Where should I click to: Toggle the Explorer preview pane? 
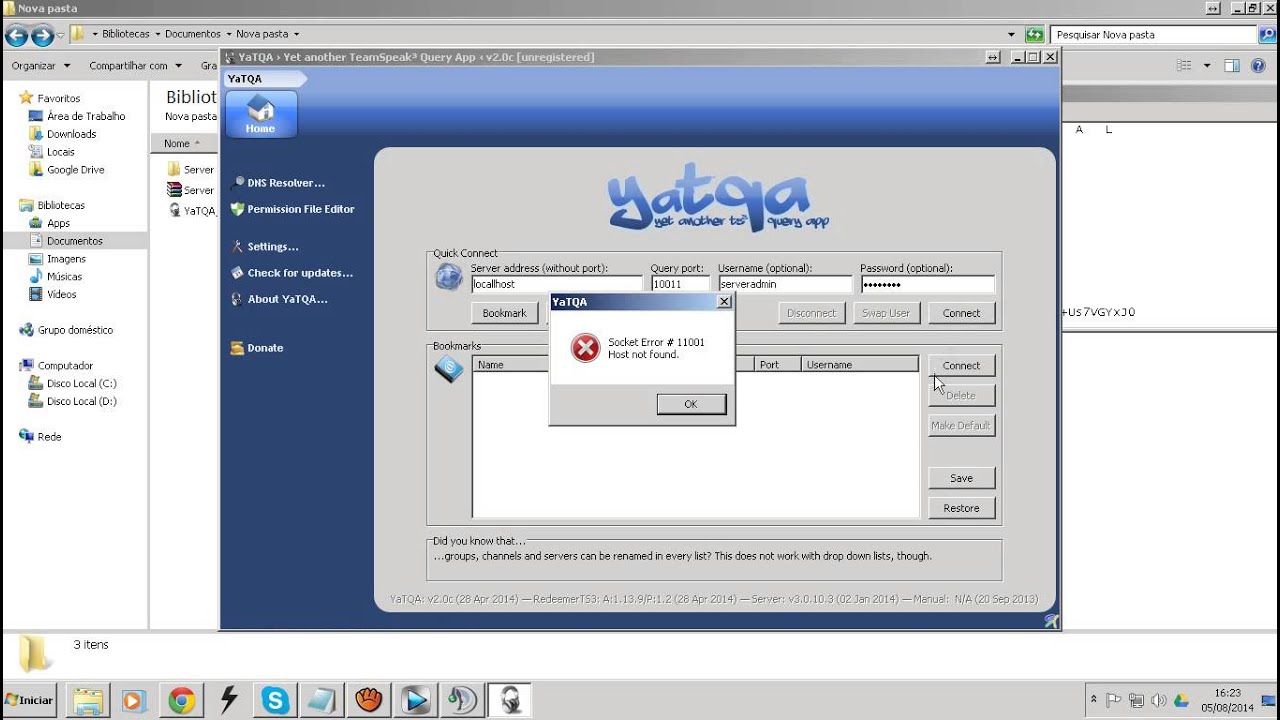(1232, 66)
